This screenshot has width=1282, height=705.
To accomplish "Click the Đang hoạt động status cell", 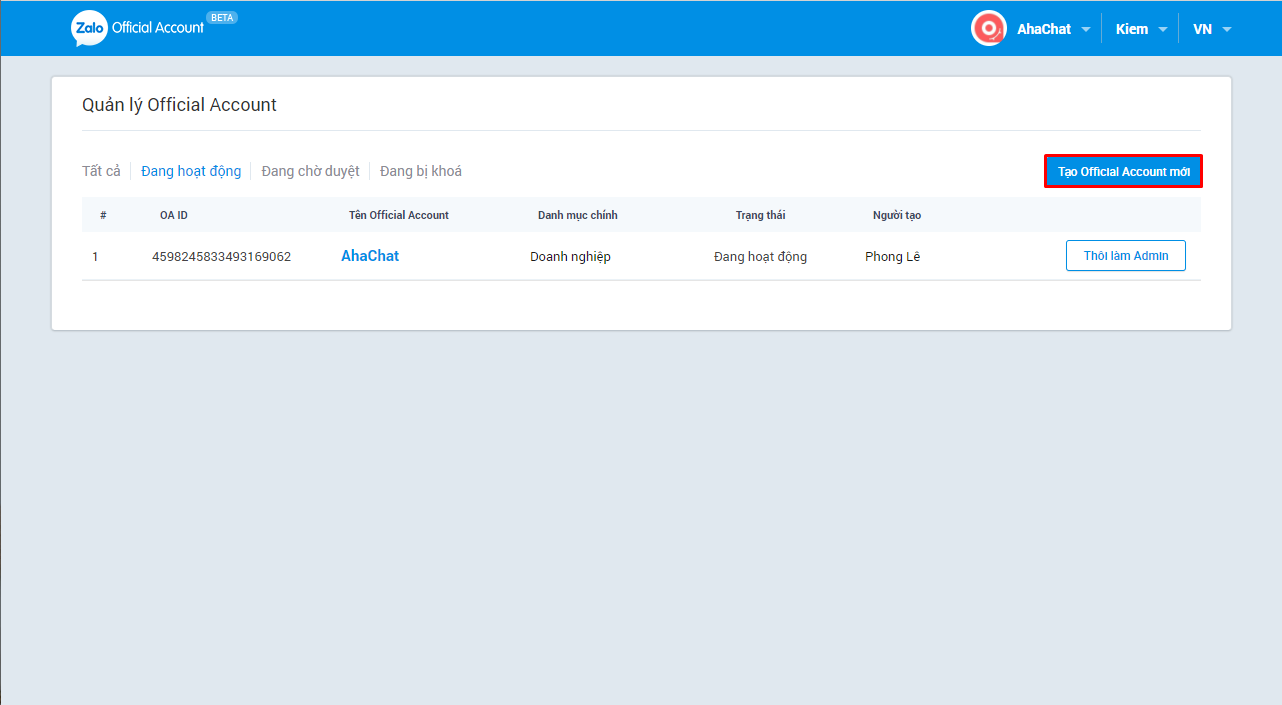I will 760,257.
